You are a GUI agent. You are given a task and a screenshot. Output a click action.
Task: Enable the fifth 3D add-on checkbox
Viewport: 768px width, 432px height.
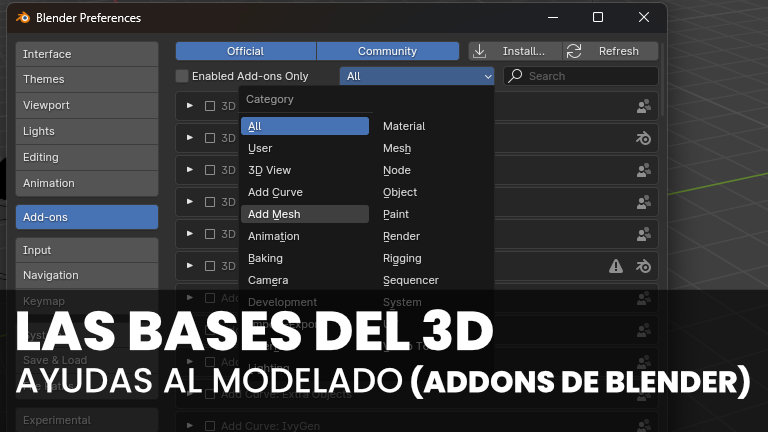pos(210,234)
